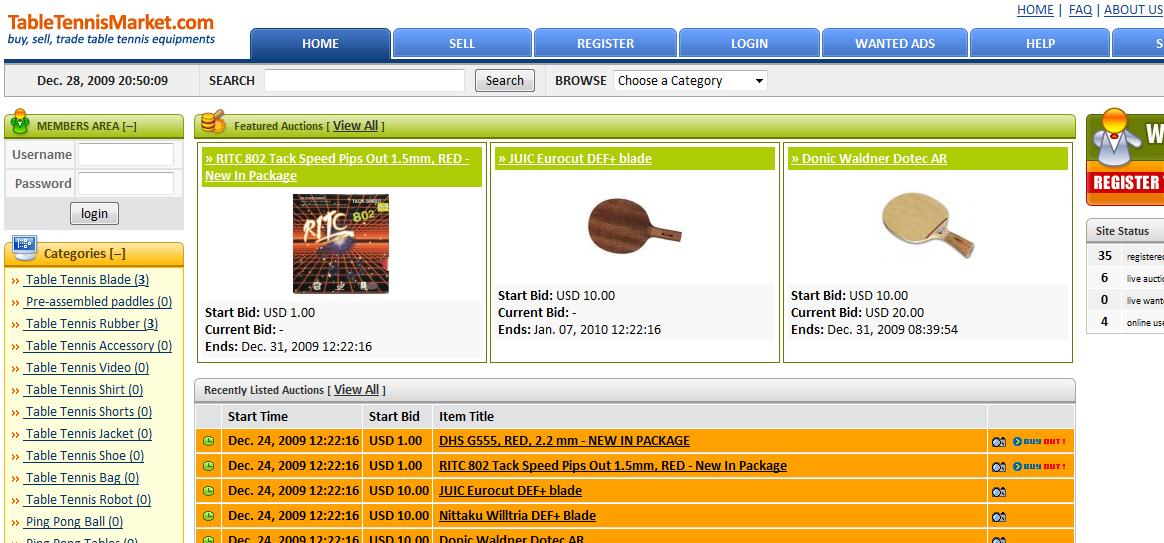
Task: Open Table Tennis Rubber category
Action: point(91,324)
